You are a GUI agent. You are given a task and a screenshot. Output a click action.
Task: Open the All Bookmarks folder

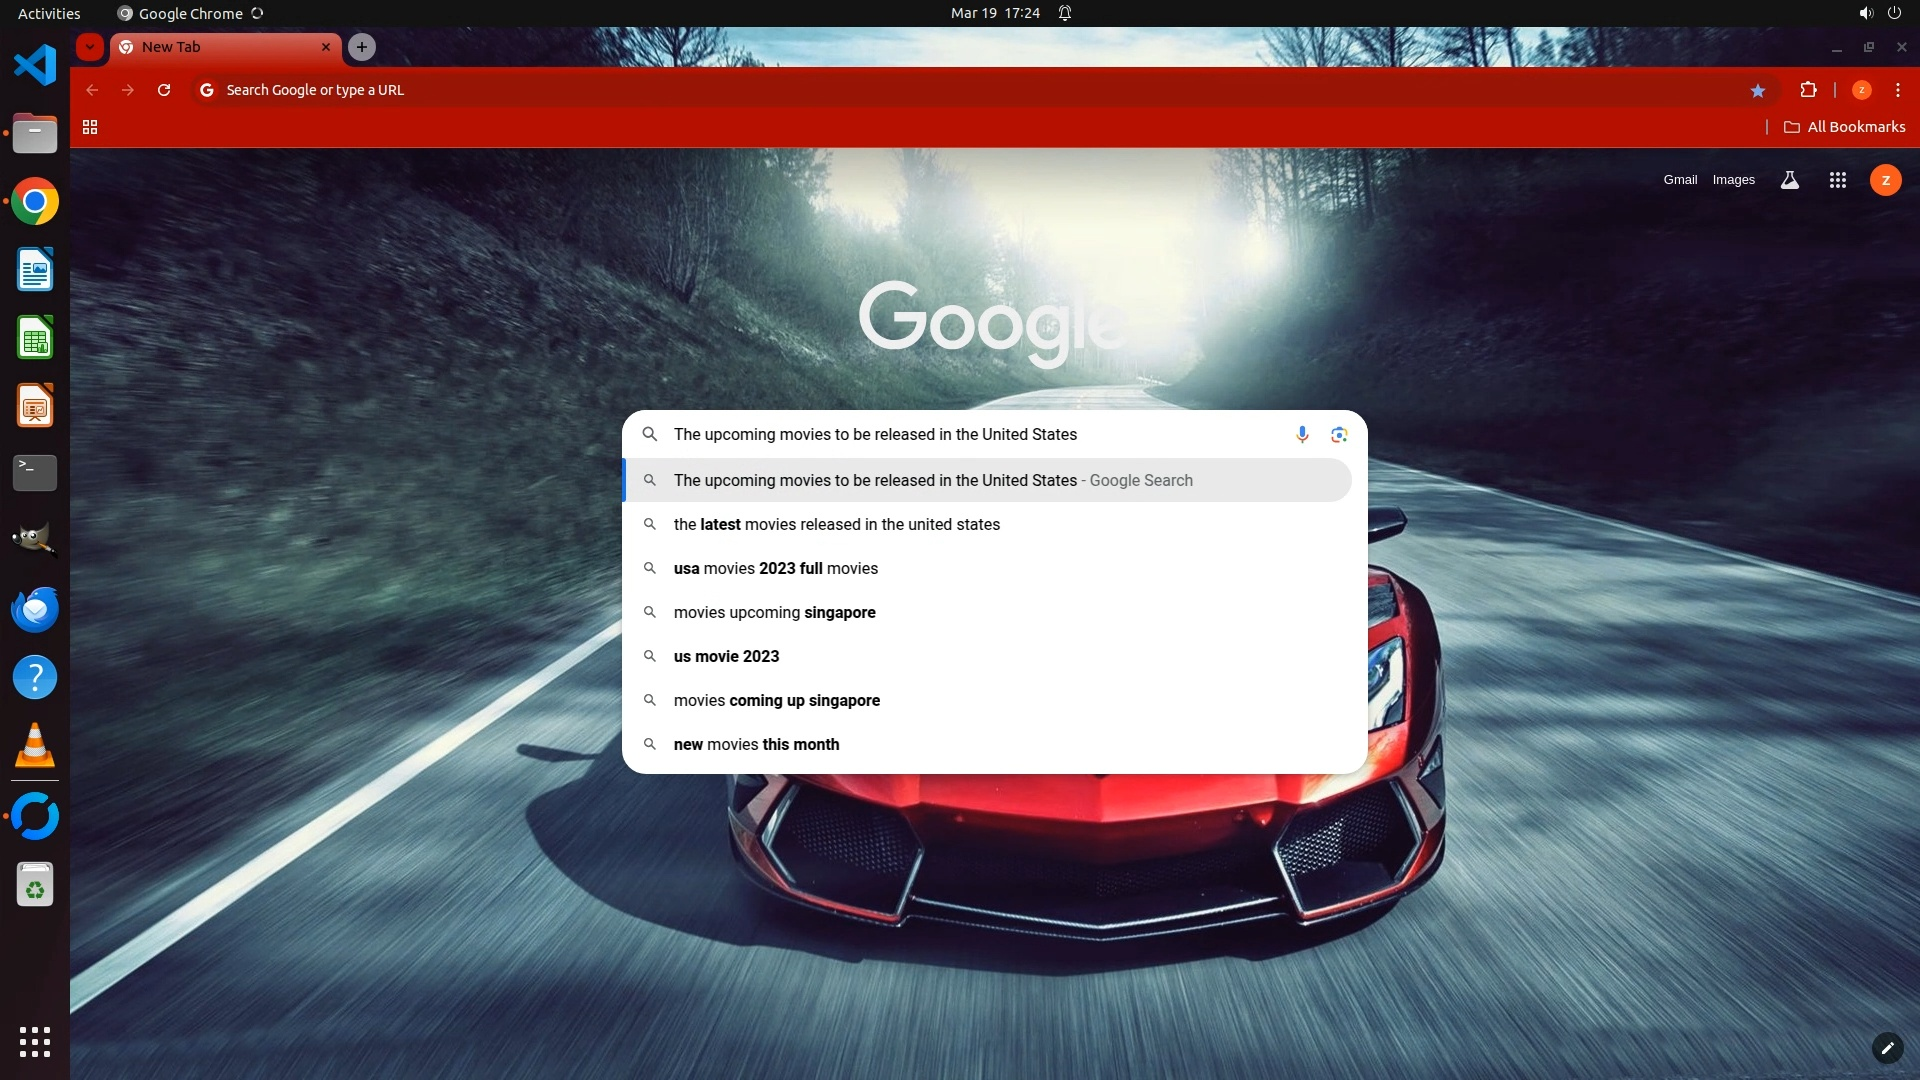1845,127
